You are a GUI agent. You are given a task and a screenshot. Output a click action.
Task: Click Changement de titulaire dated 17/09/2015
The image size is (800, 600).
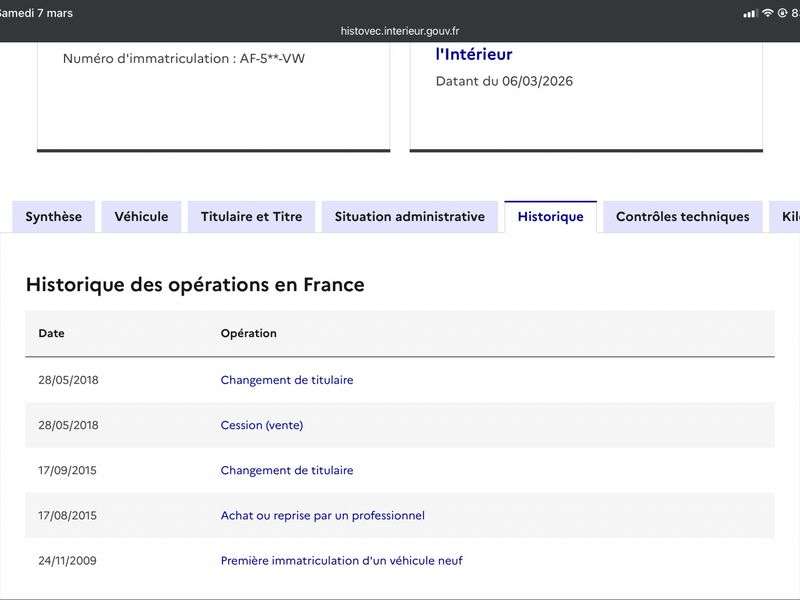pyautogui.click(x=286, y=470)
